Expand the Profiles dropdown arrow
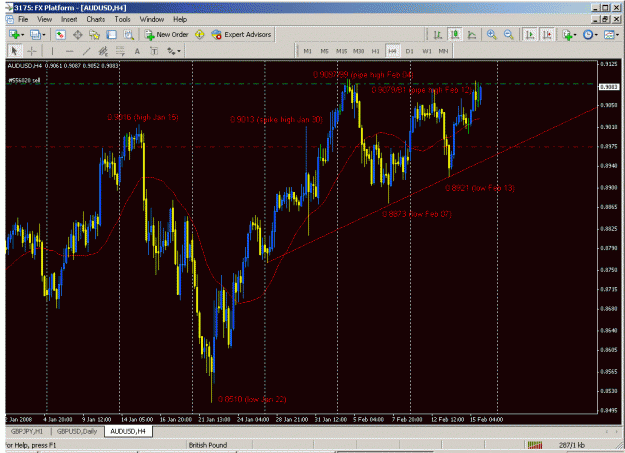Image resolution: width=625 pixels, height=453 pixels. coord(44,35)
